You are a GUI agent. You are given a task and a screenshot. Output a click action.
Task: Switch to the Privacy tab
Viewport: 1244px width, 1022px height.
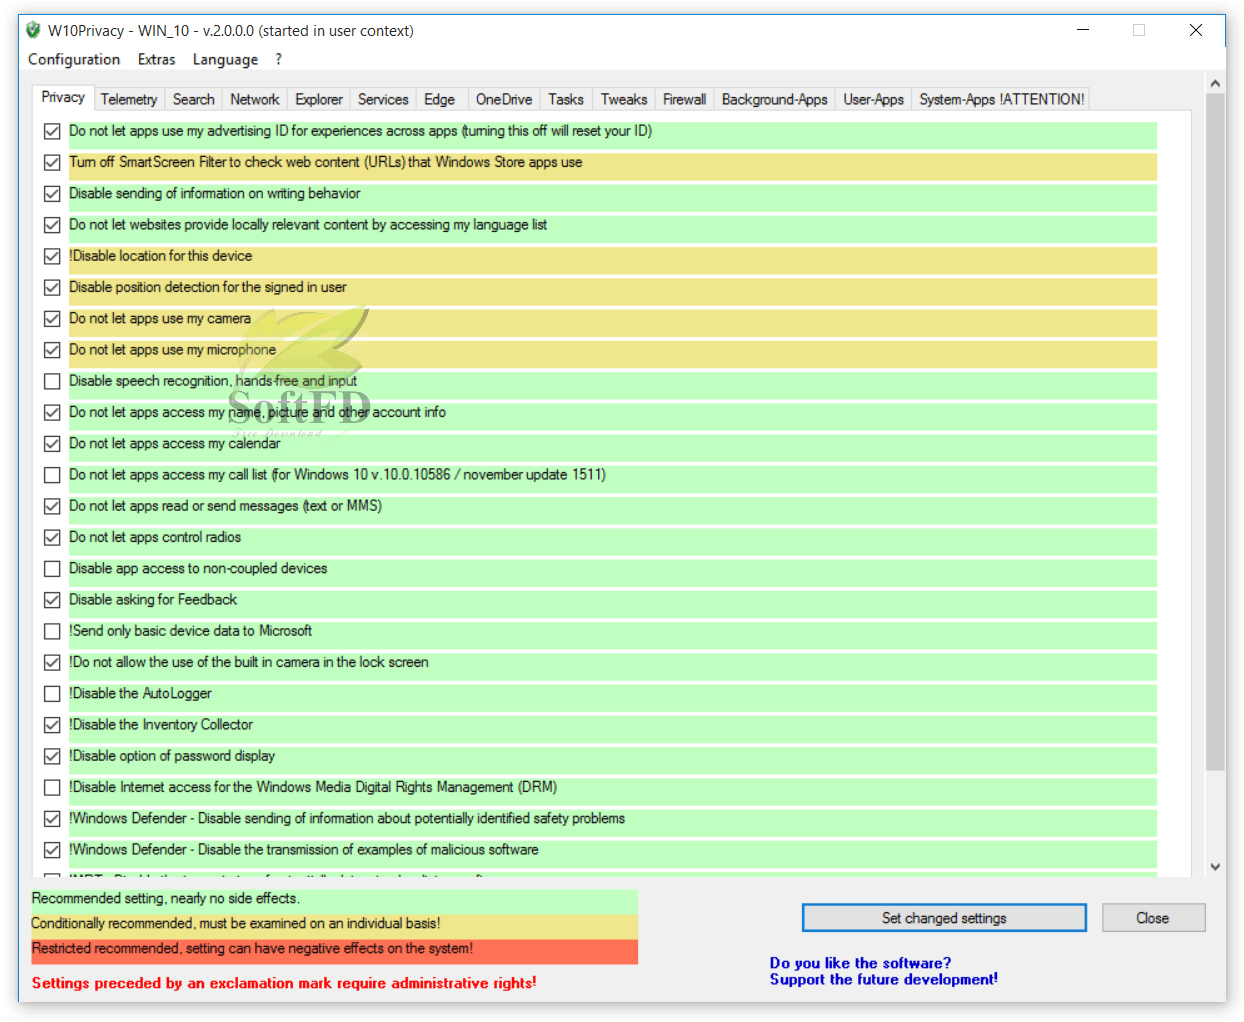pyautogui.click(x=63, y=97)
